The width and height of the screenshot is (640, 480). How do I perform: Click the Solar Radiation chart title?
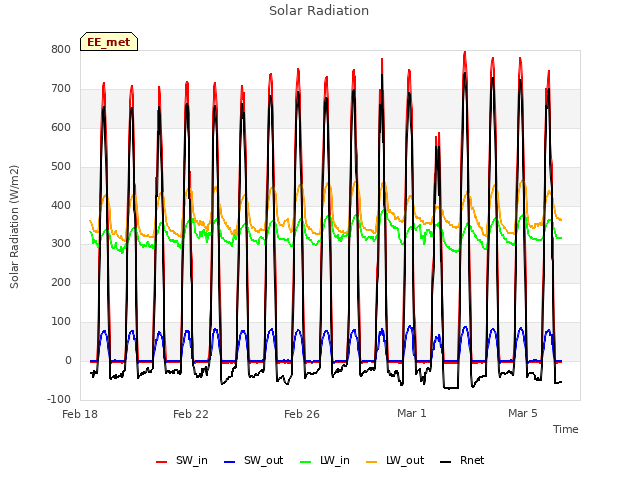click(319, 11)
